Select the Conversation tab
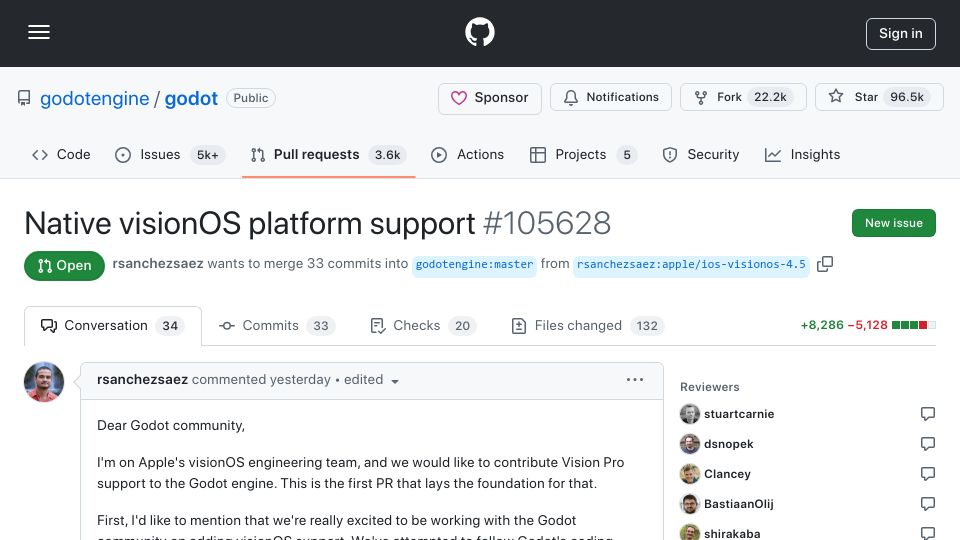The image size is (960, 540). point(113,326)
